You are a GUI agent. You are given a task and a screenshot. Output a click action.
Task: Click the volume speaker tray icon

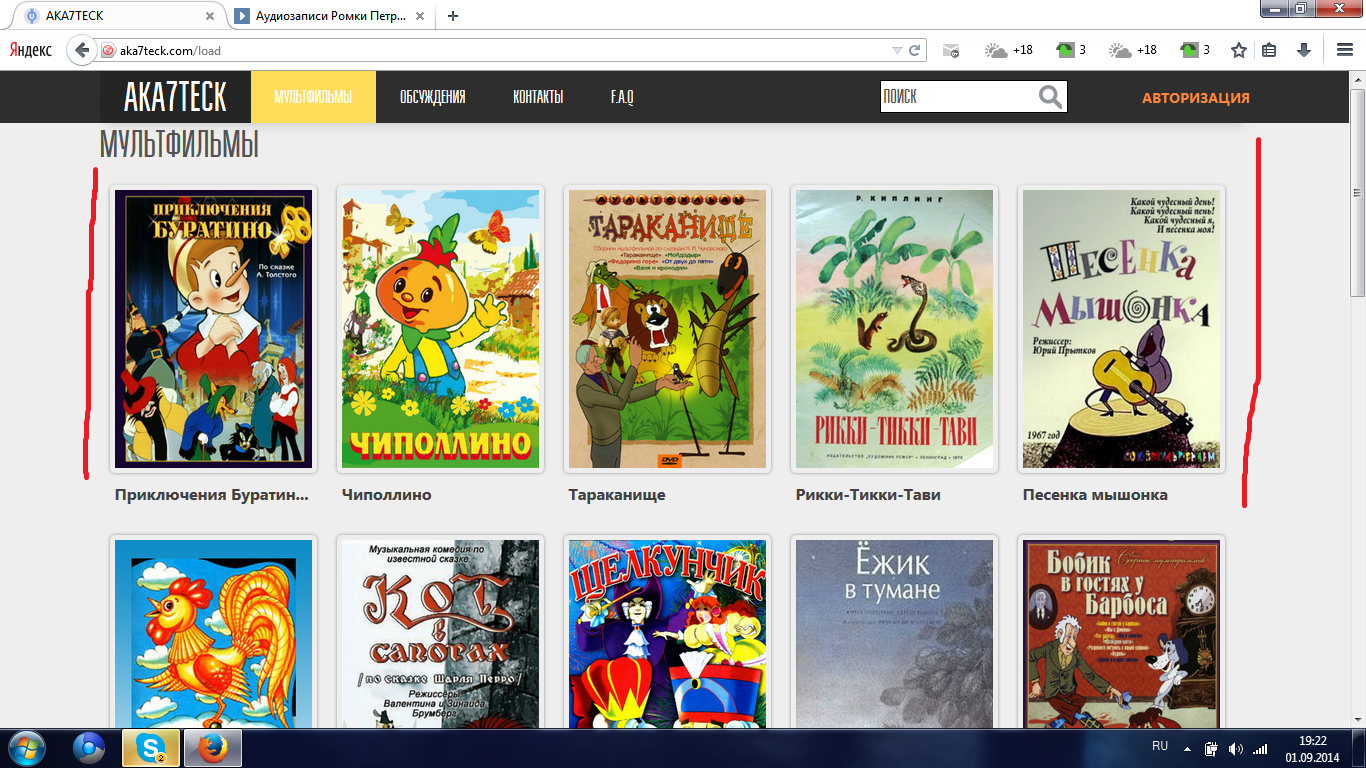[1236, 748]
